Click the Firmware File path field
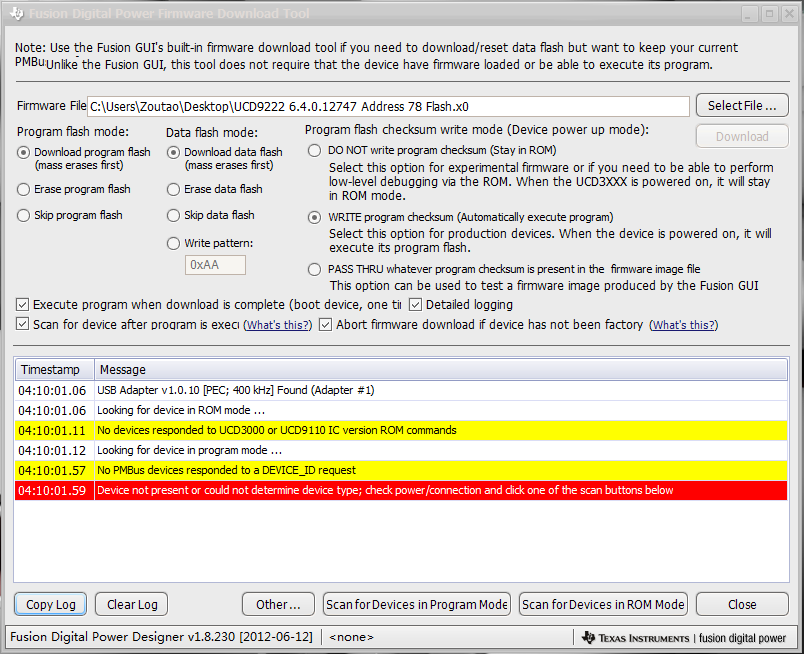This screenshot has height=654, width=804. point(388,107)
